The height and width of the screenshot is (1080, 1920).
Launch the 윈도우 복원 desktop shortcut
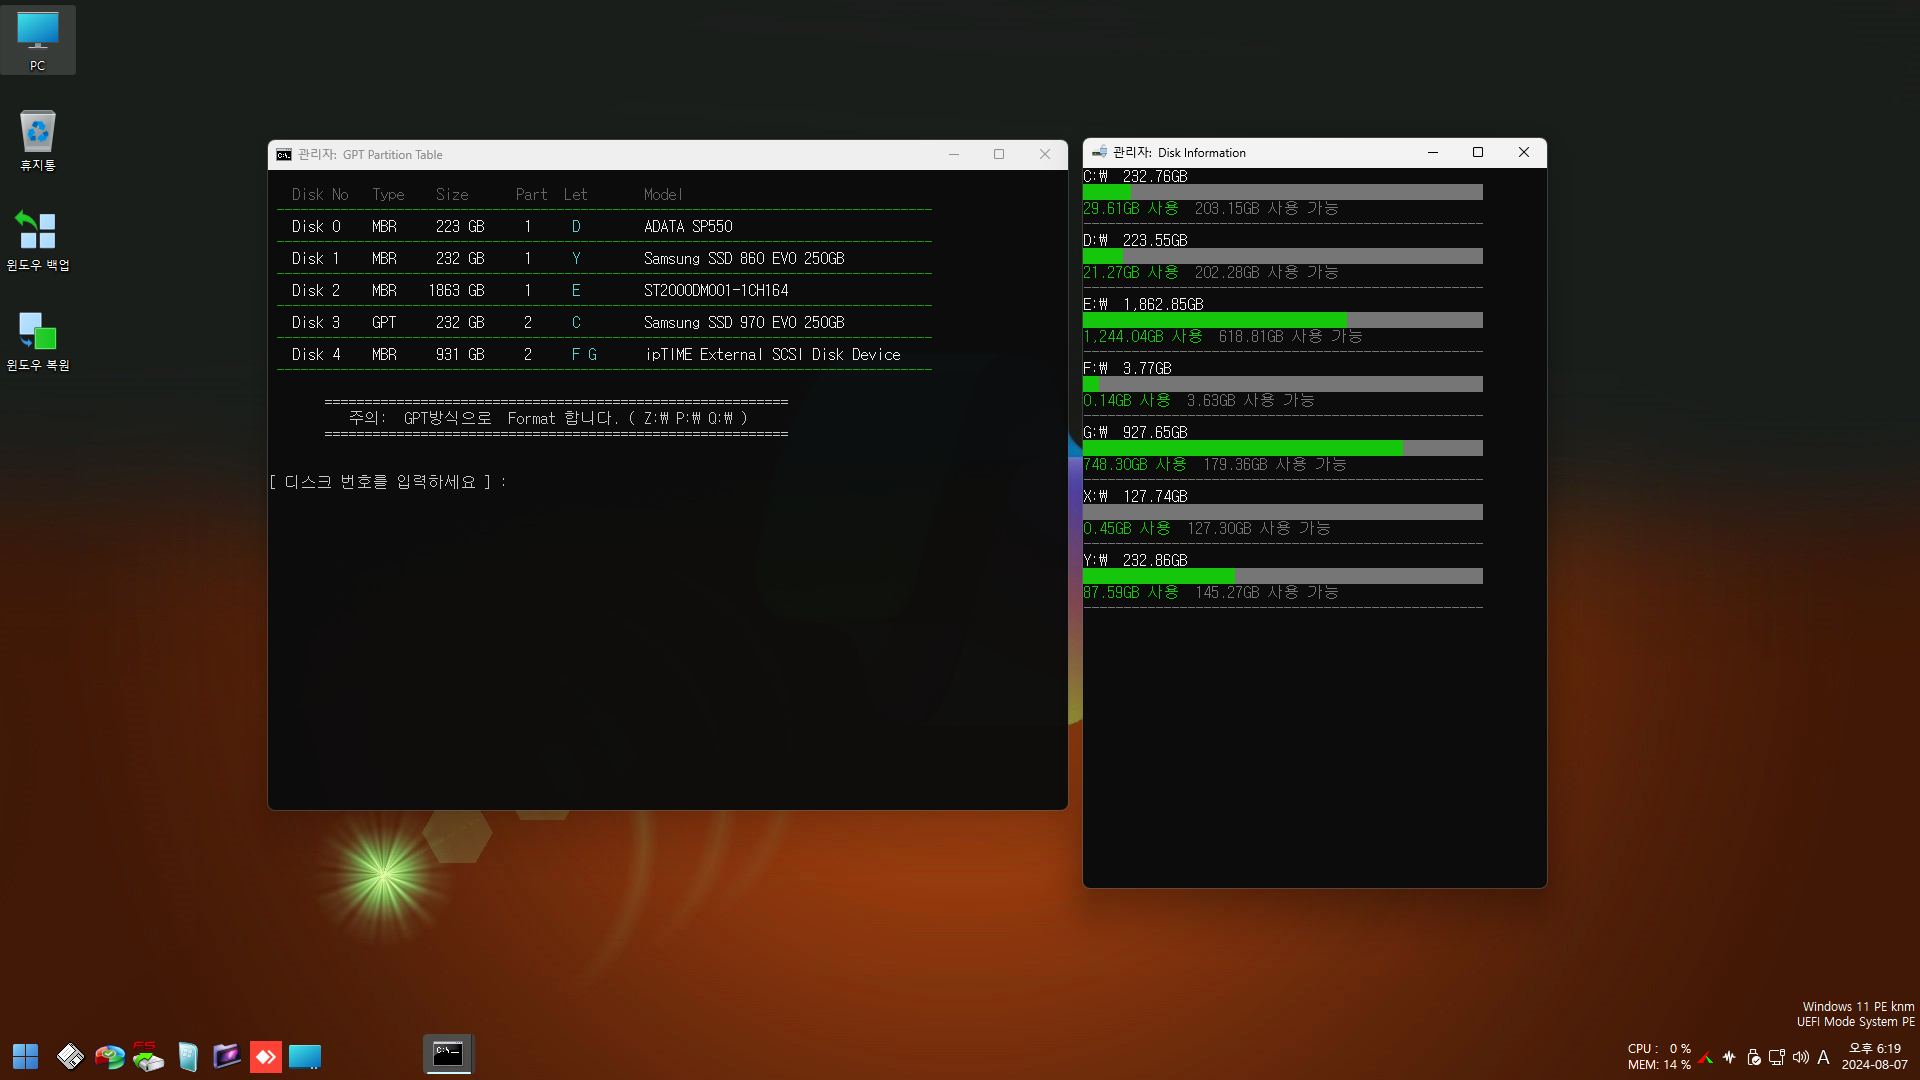37,340
